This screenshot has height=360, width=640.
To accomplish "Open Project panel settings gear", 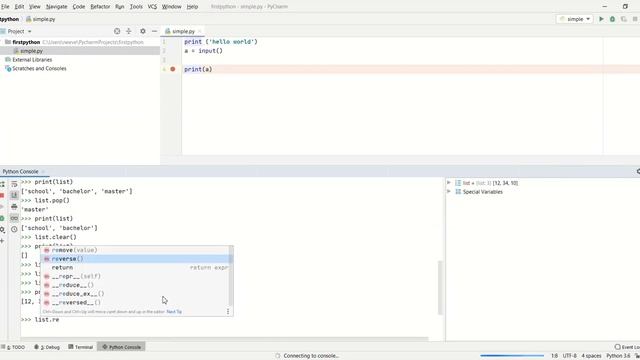I will pos(142,31).
